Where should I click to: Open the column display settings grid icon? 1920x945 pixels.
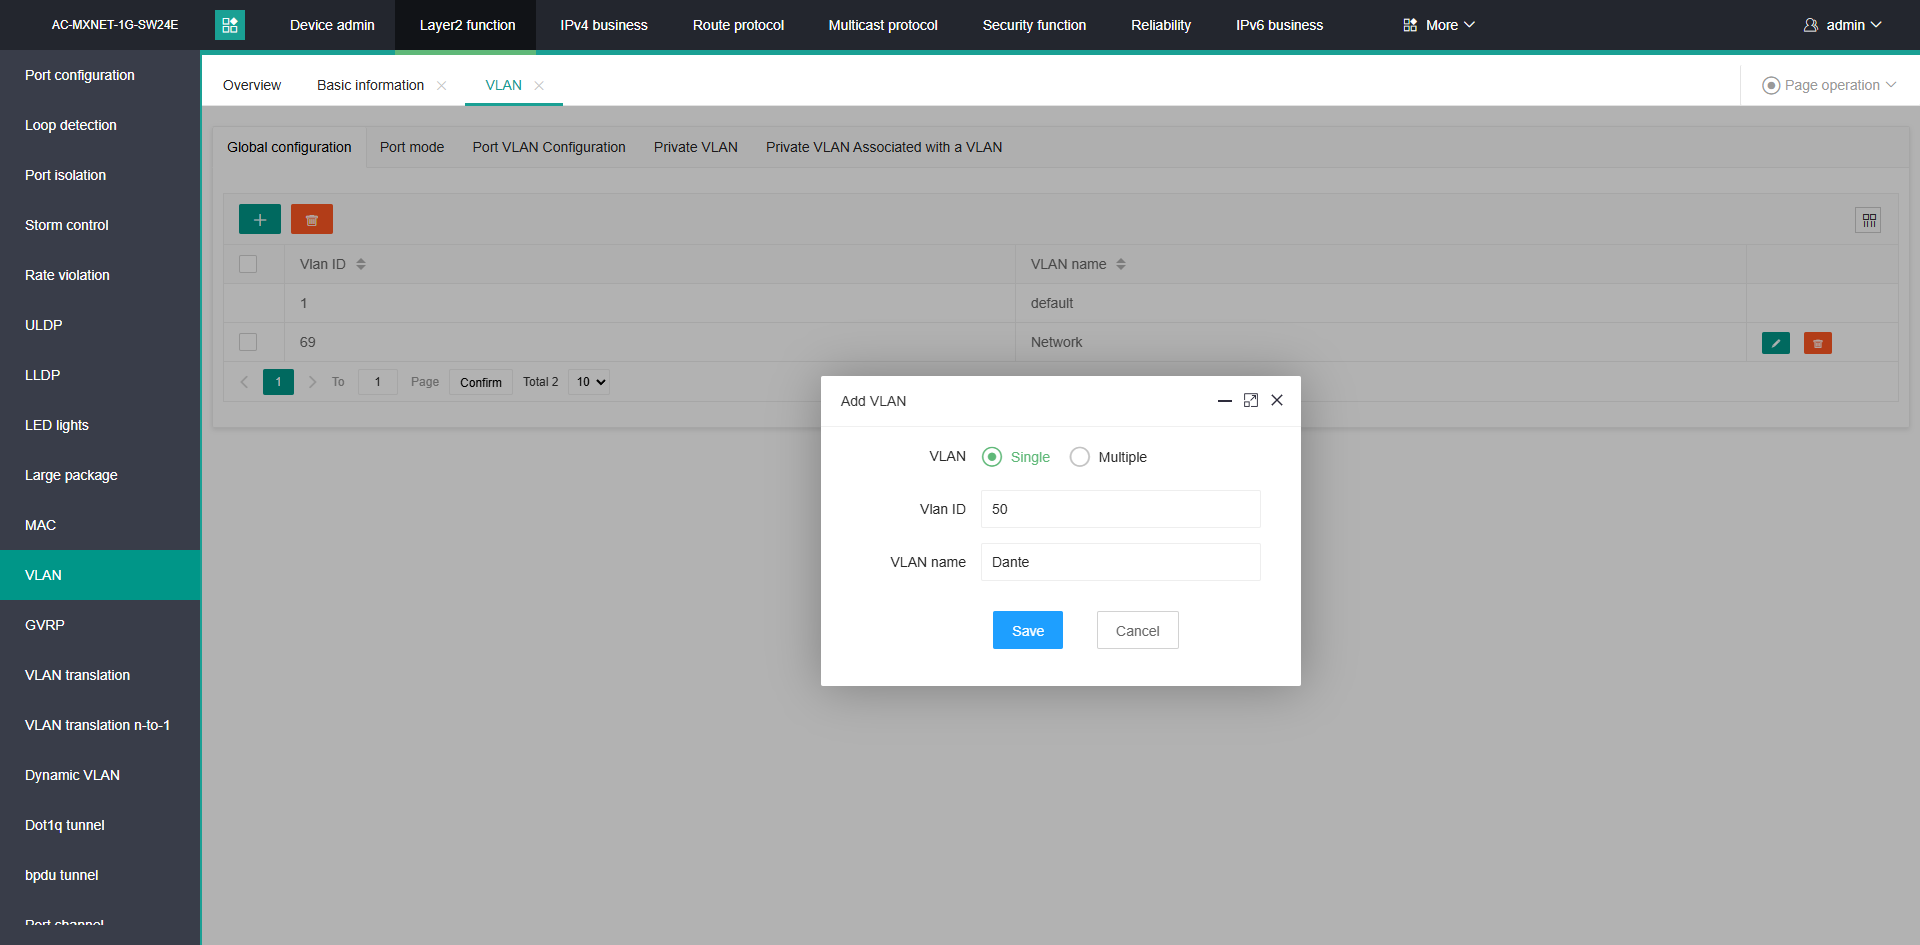tap(1867, 220)
